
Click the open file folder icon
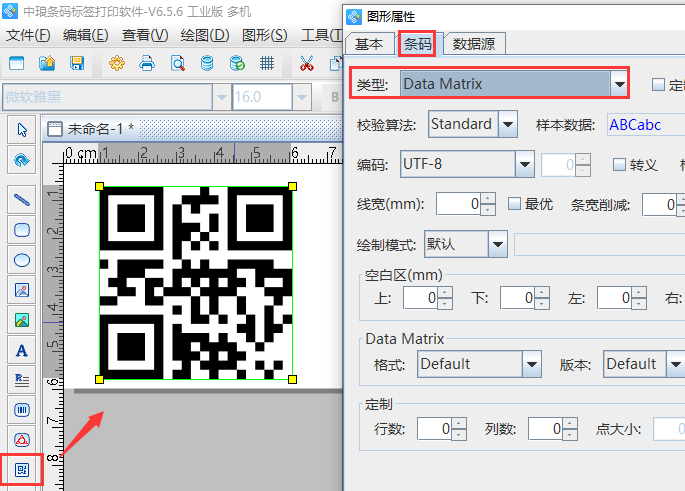[47, 64]
